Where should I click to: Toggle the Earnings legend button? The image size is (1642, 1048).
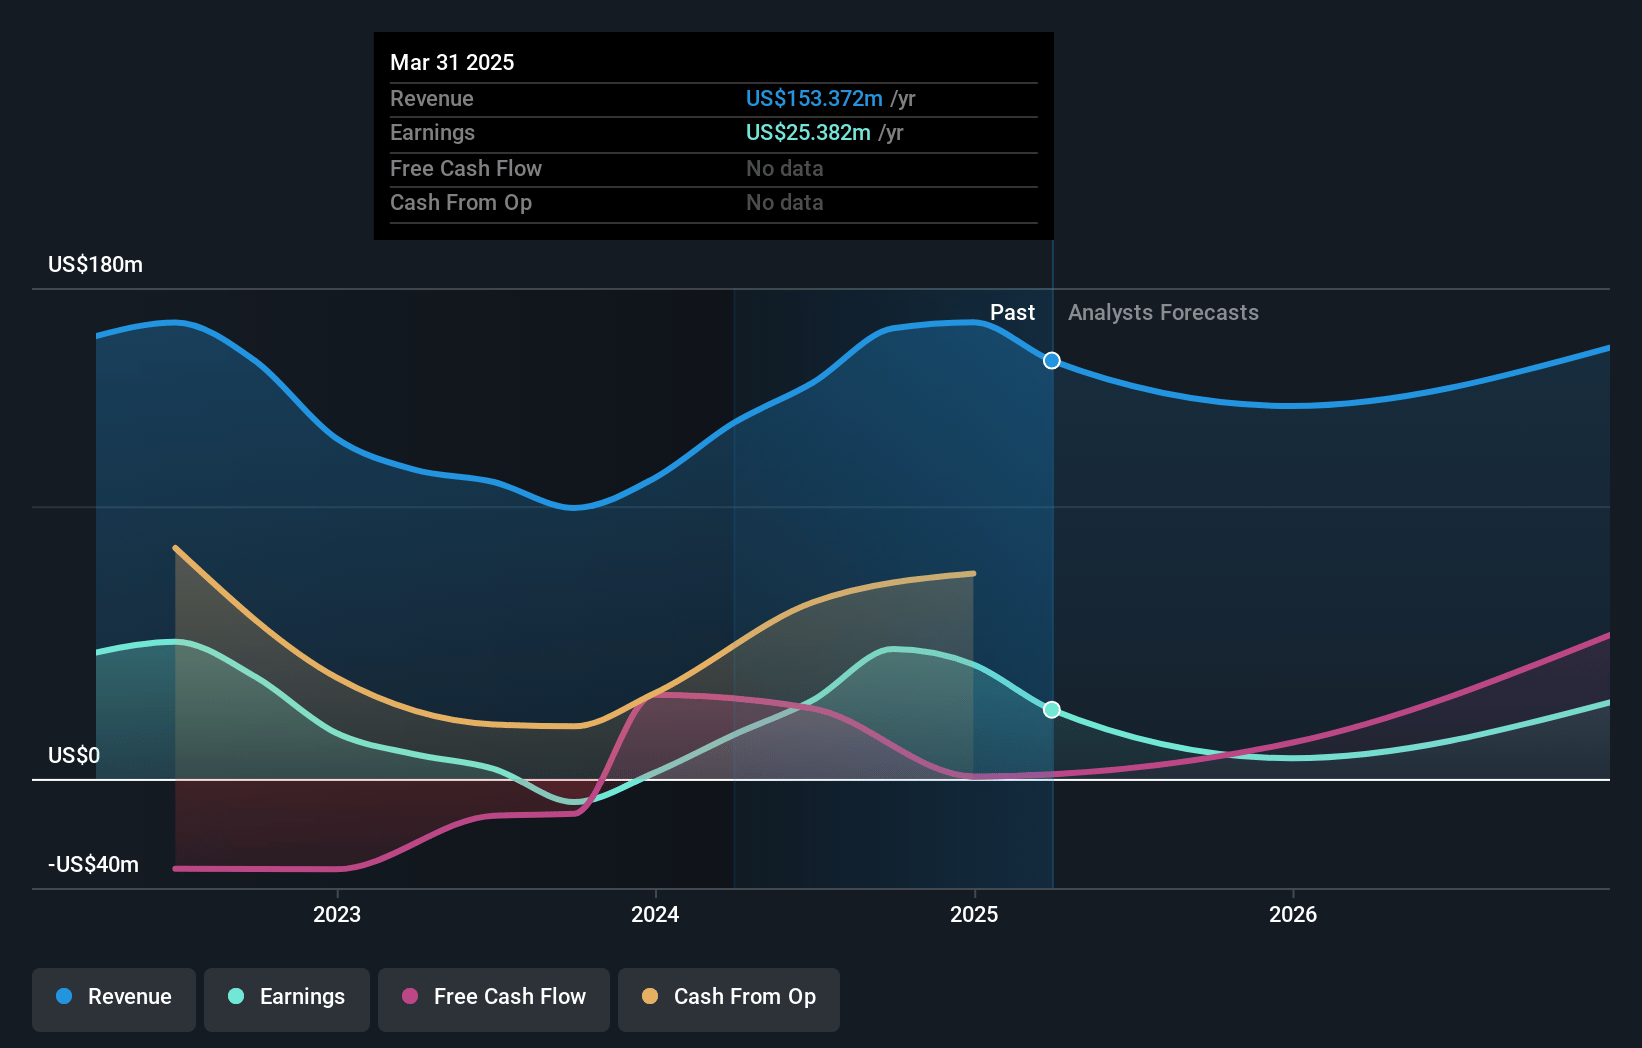287,999
